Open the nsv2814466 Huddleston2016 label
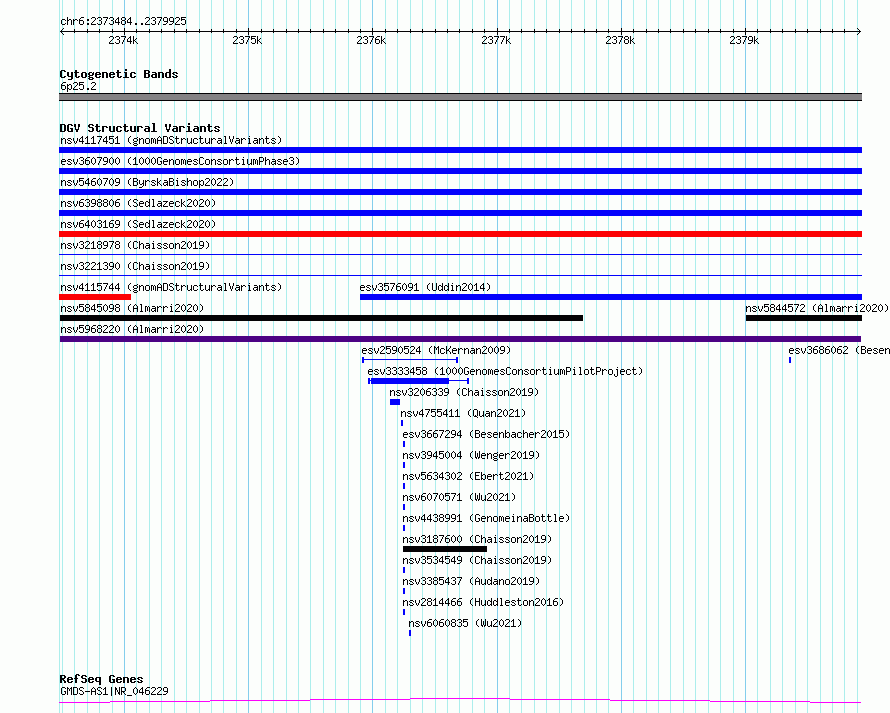This screenshot has height=713, width=890. (483, 602)
